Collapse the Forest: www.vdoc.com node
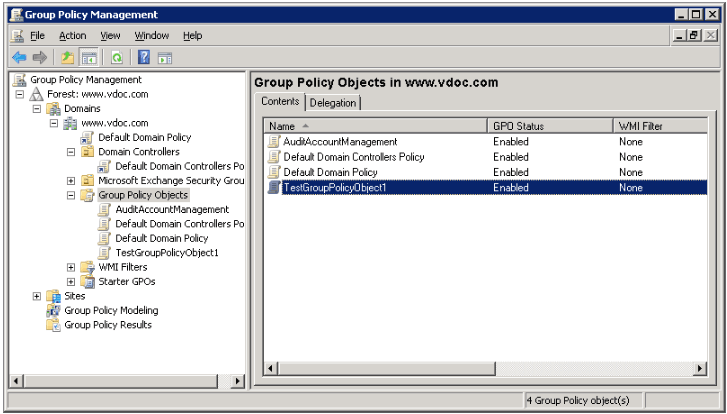This screenshot has width=727, height=414. click(x=20, y=94)
